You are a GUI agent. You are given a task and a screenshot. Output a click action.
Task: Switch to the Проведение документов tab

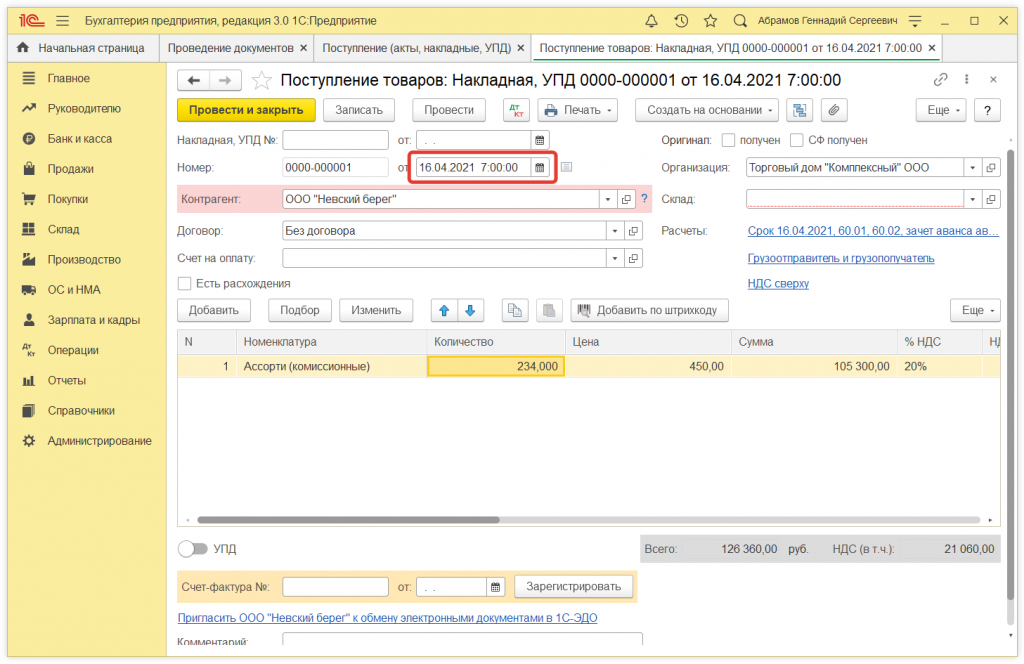click(231, 48)
